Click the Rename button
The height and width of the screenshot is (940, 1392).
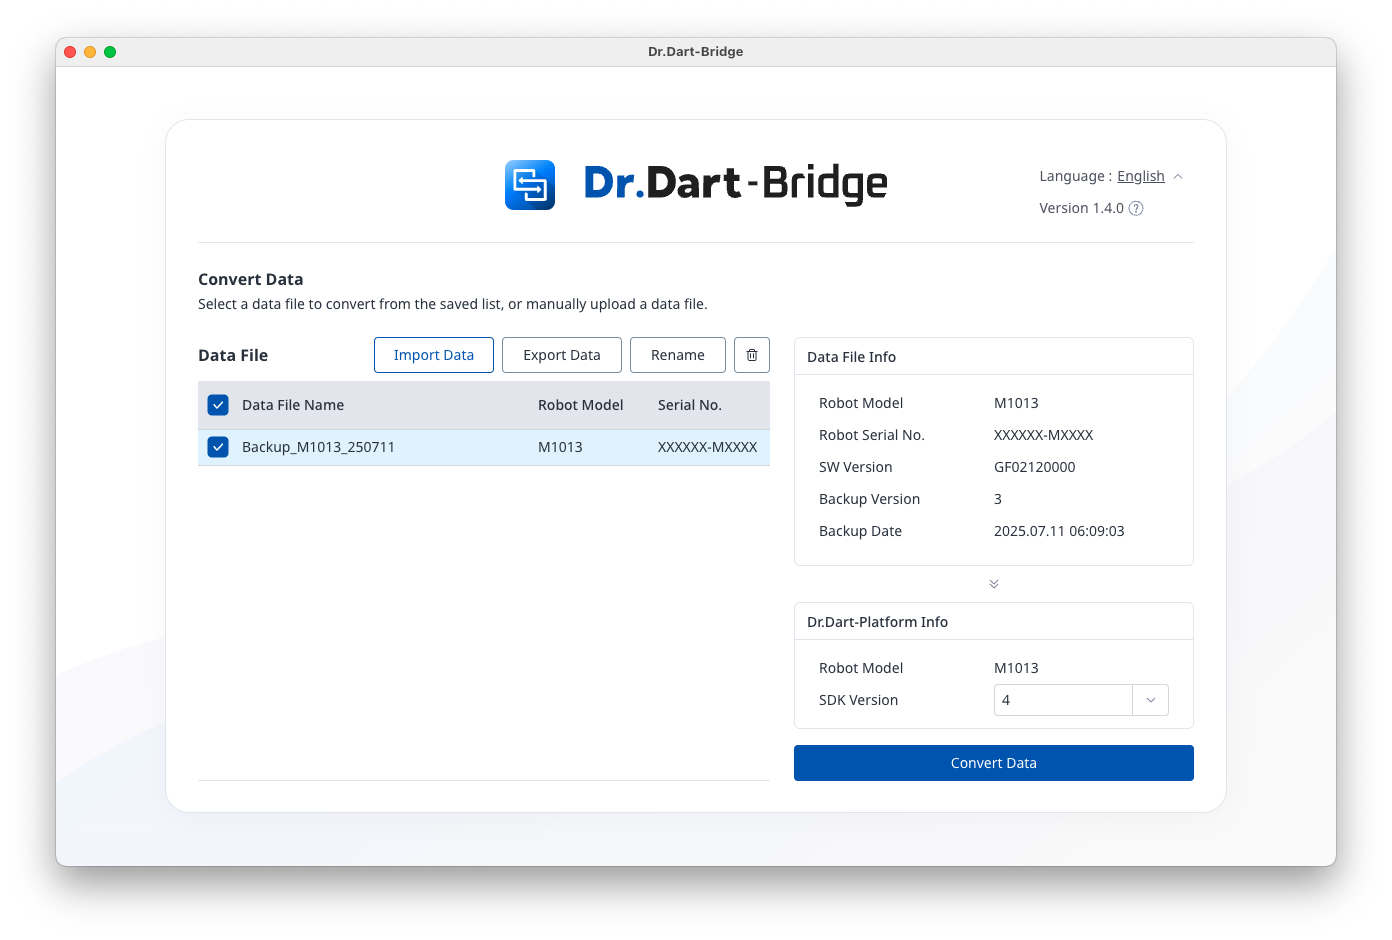[x=678, y=355]
